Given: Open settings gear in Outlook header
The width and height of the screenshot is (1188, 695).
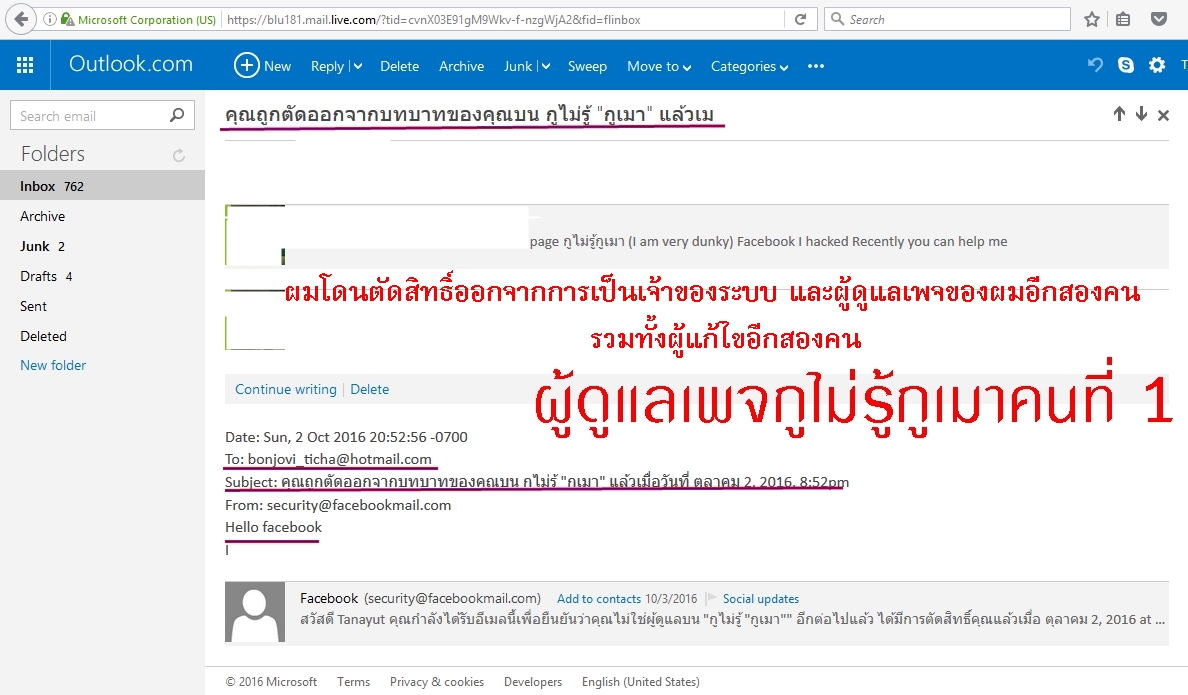Looking at the screenshot, I should [x=1157, y=65].
